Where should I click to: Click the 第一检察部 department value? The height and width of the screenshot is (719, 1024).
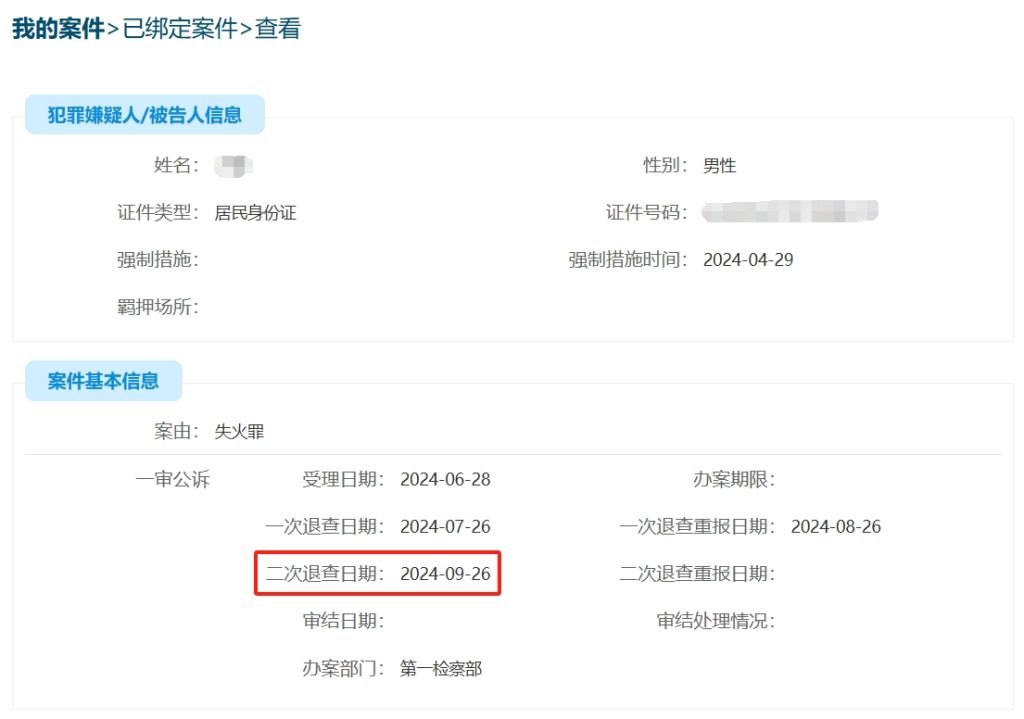441,668
